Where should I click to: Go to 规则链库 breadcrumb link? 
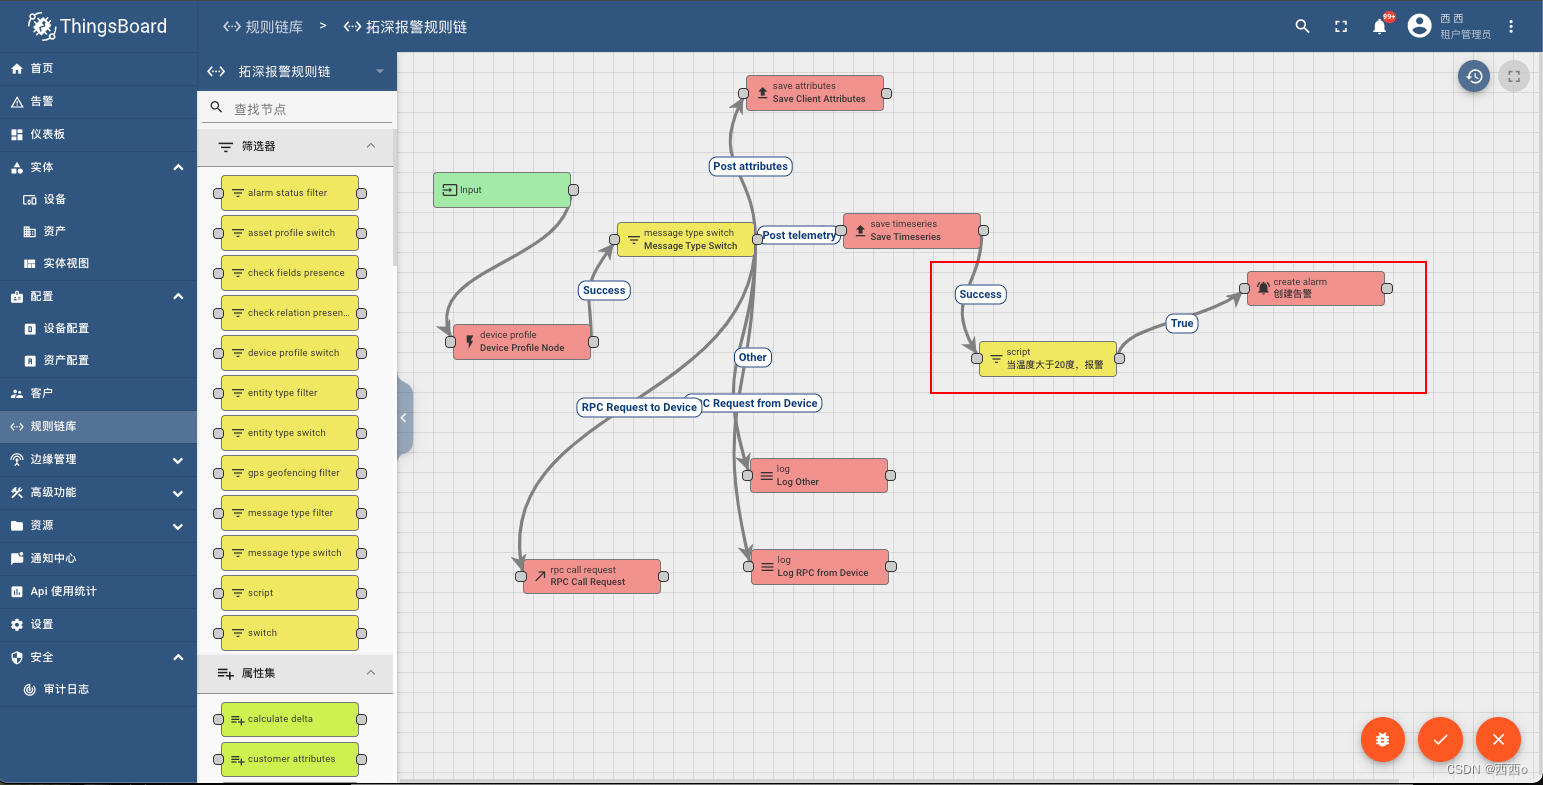tap(263, 27)
